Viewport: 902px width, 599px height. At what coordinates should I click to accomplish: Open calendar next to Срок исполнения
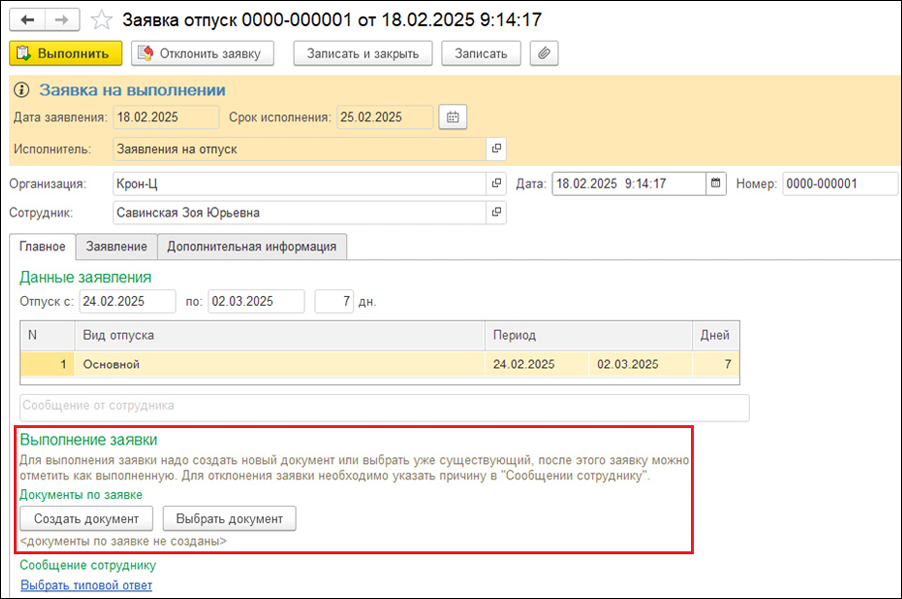tap(453, 117)
